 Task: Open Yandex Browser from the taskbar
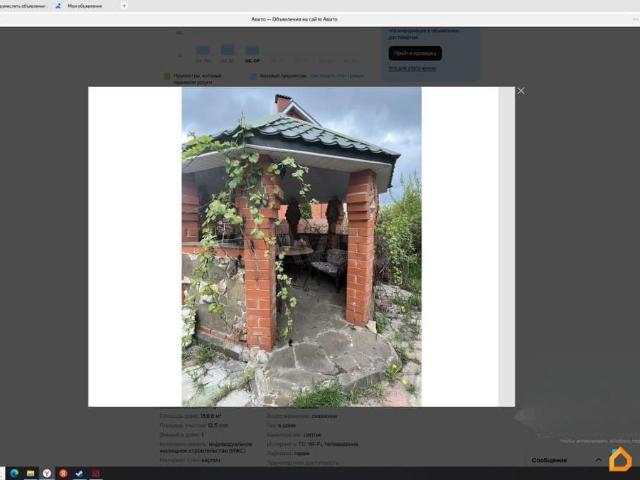(47, 473)
